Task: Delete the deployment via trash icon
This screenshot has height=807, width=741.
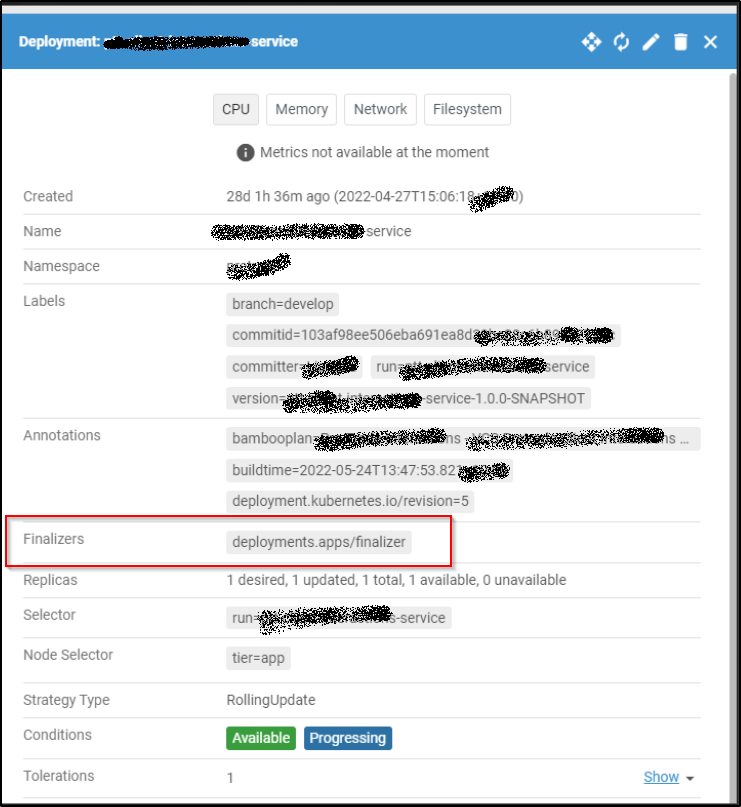Action: click(681, 42)
